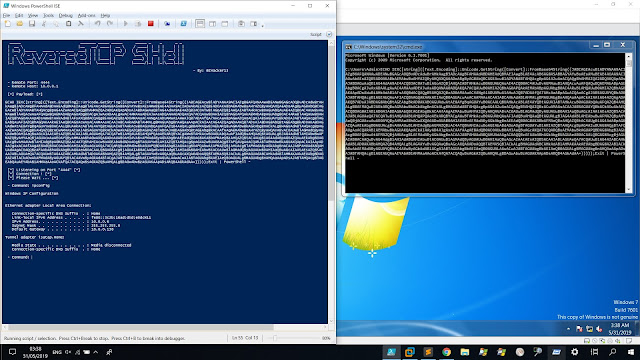Open the View menu in PowerShell ISE

(x=33, y=15)
